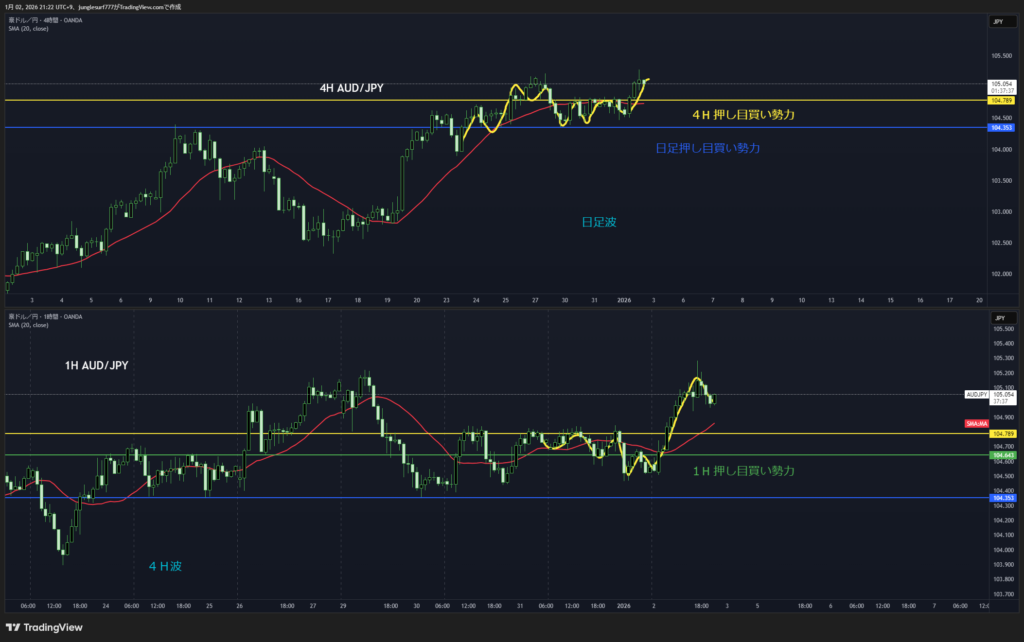Screen dimensions: 1024x642
Task: Click the '日足波' annotation on the 4H chart
Action: click(598, 222)
